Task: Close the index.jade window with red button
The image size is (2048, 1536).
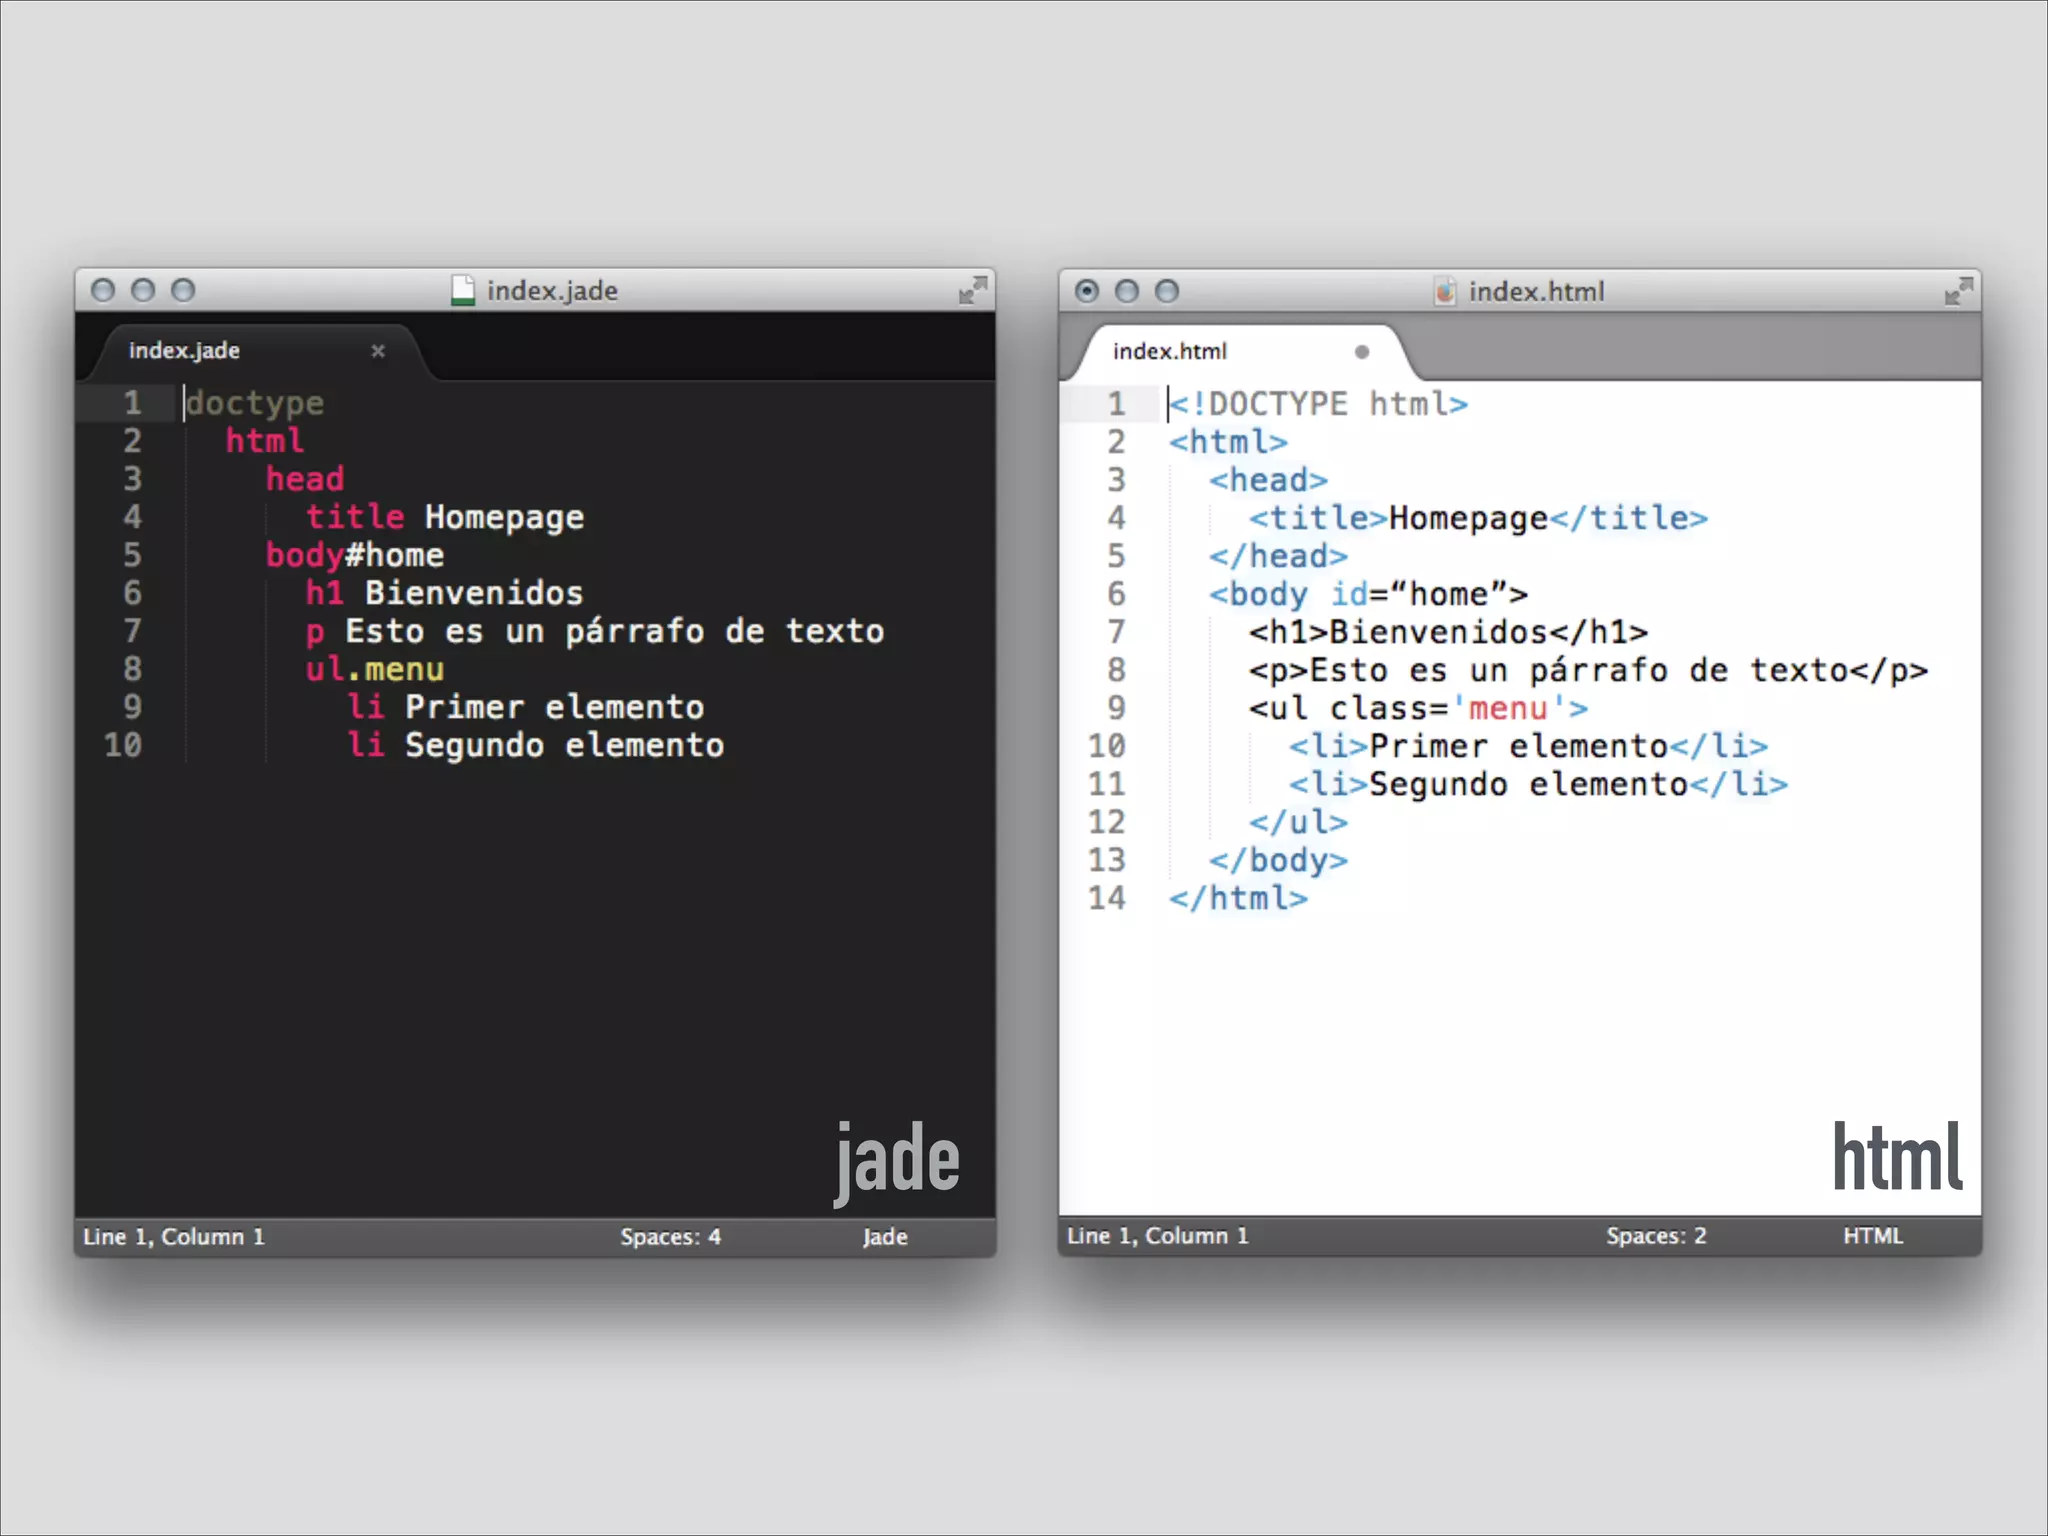Action: pyautogui.click(x=102, y=290)
